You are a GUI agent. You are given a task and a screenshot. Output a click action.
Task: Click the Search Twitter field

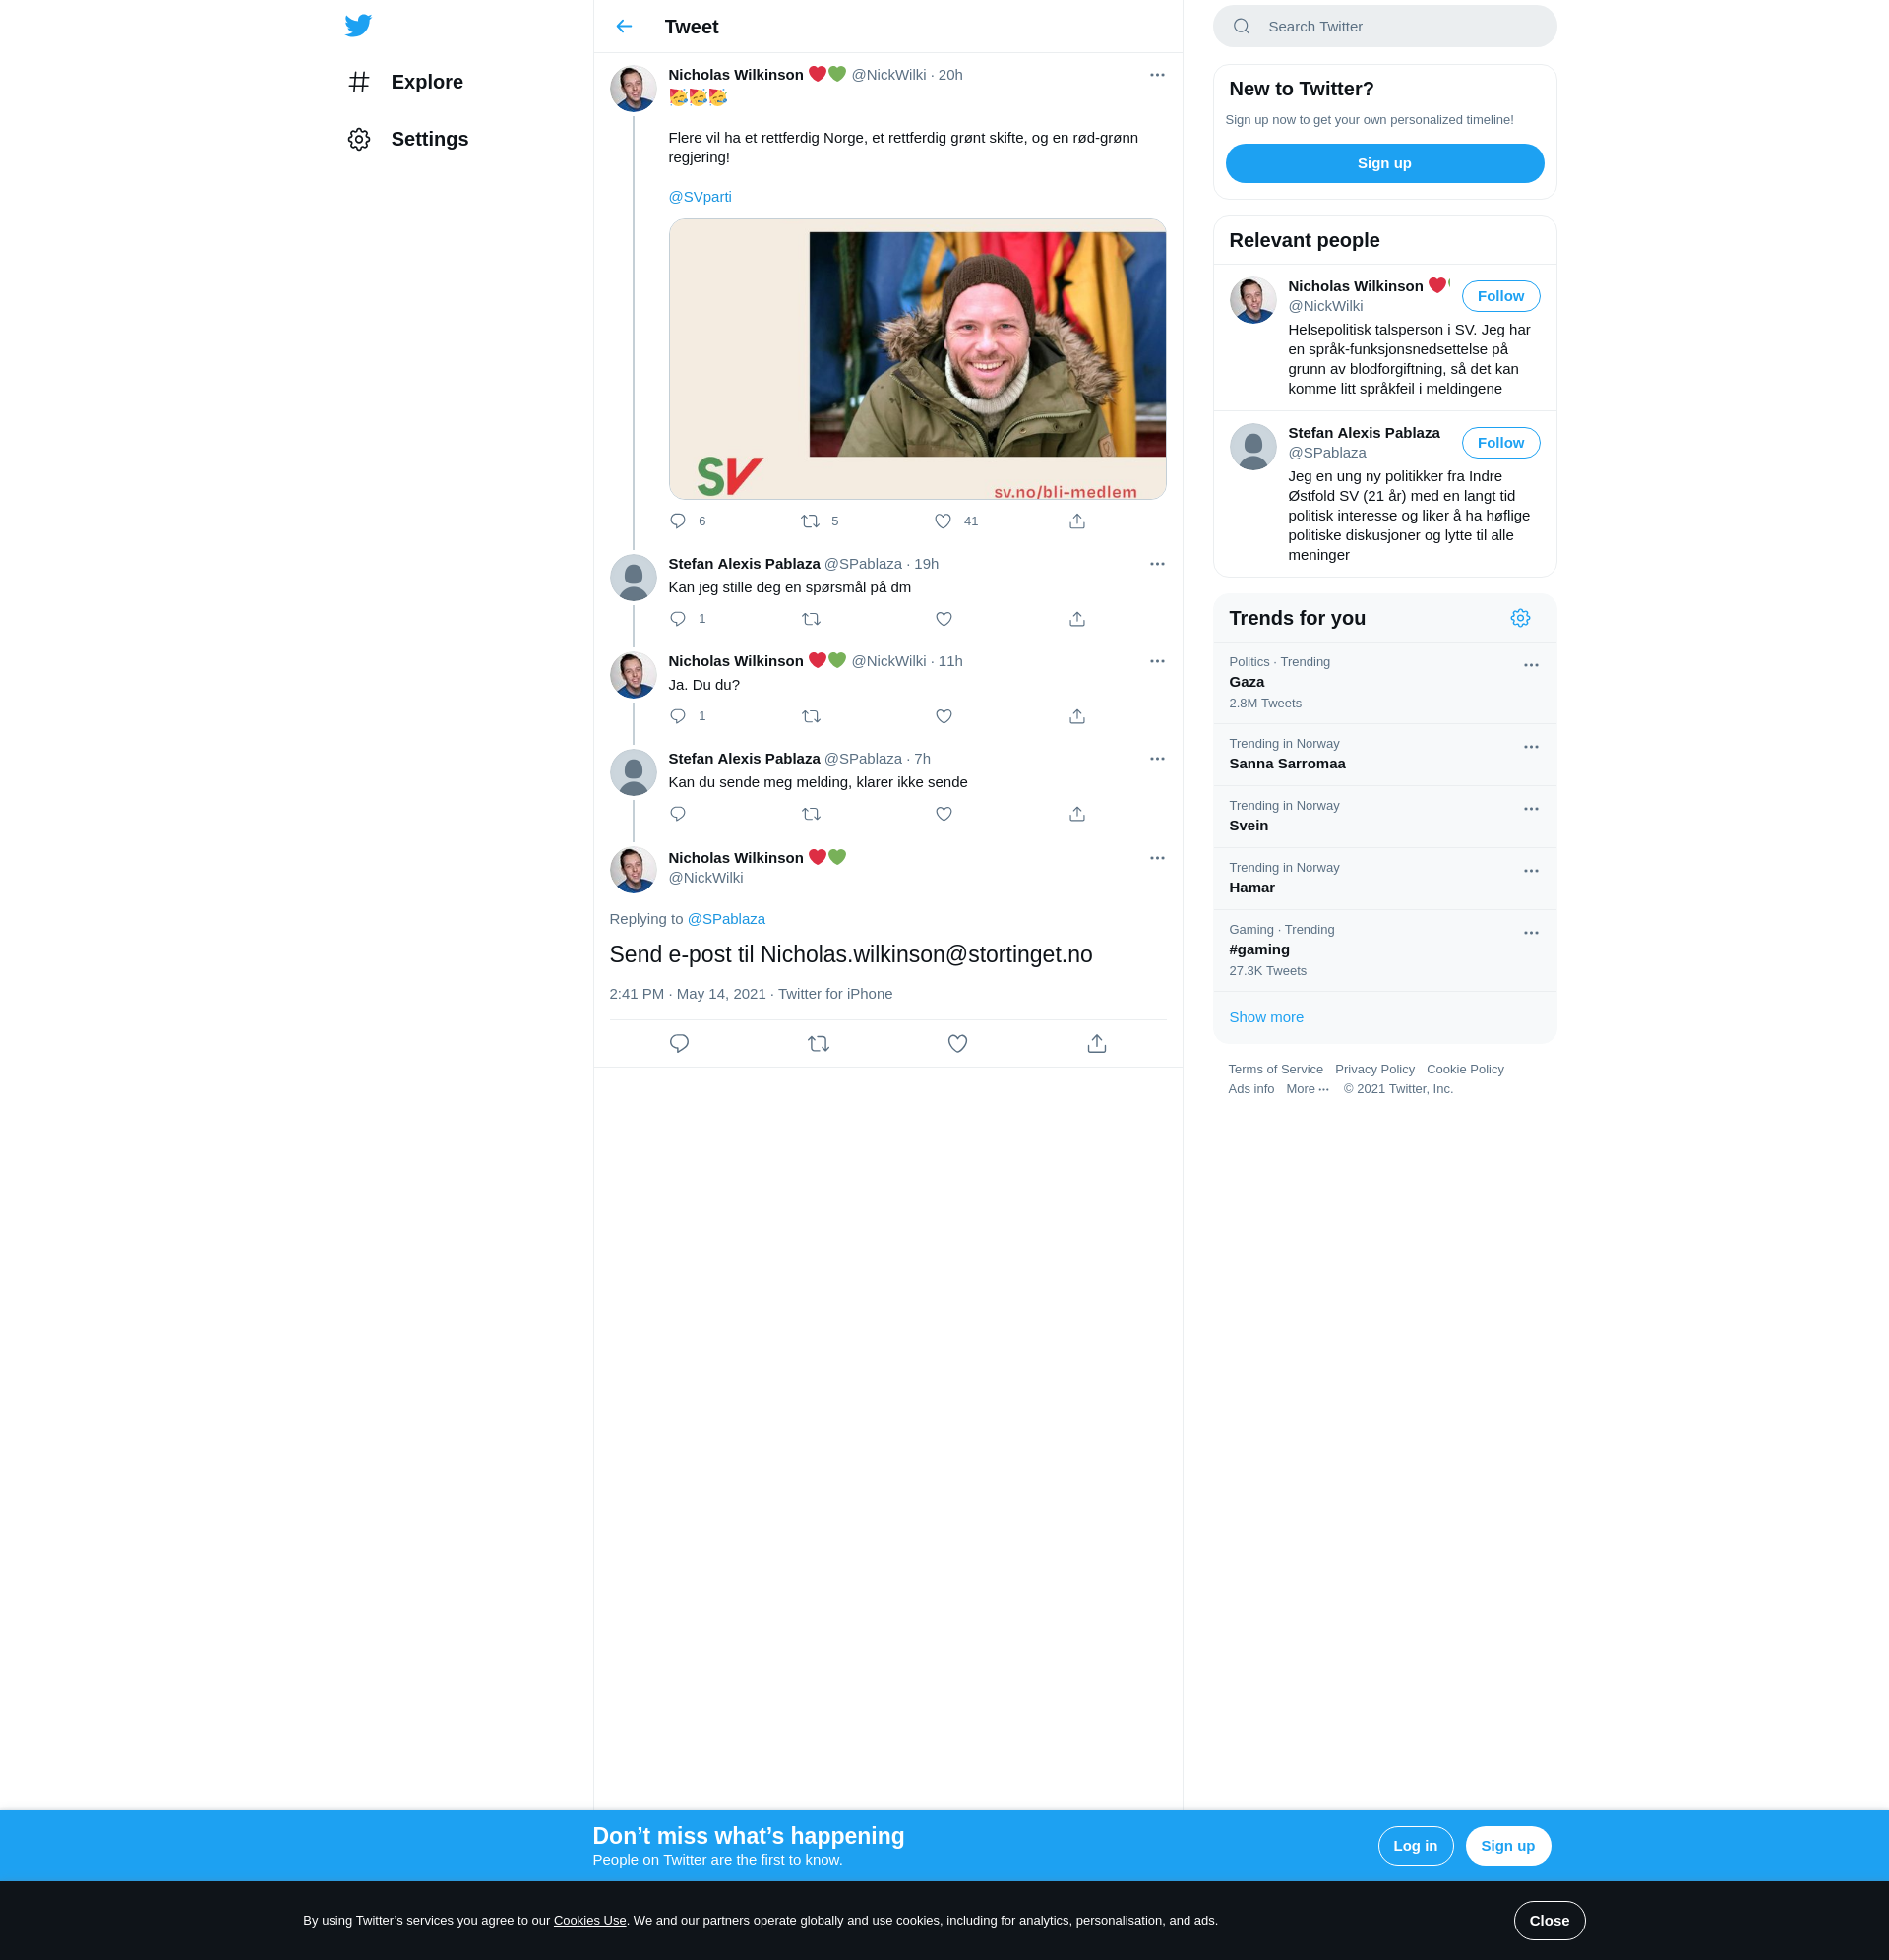(1384, 26)
